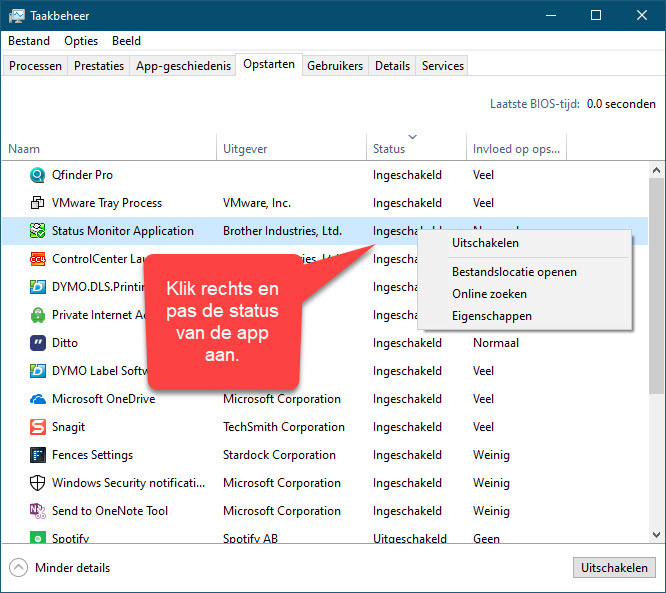
Task: Click the Fences Settings icon
Action: tap(37, 455)
